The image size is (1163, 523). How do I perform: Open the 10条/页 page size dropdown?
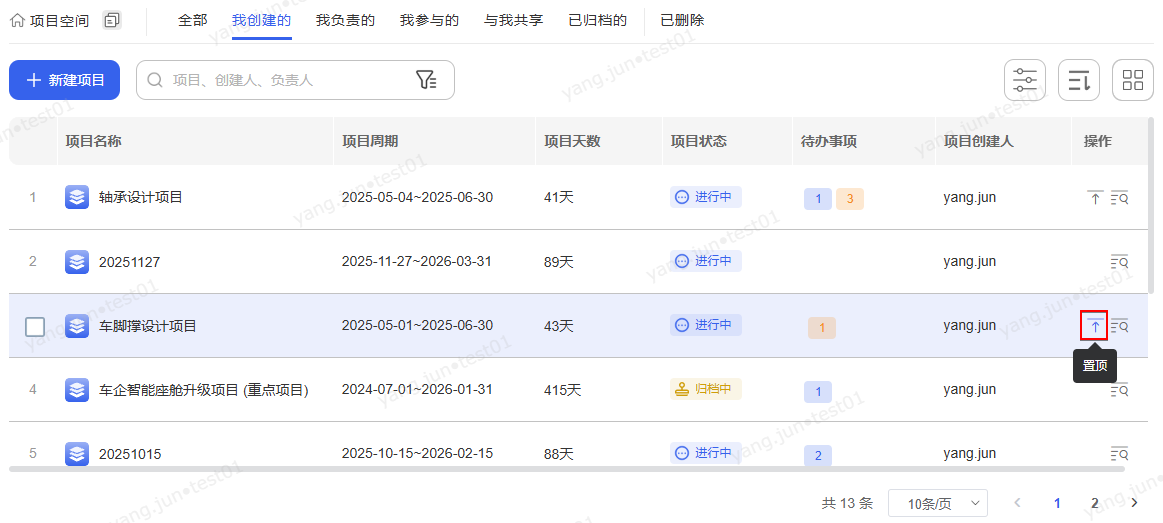pos(937,503)
